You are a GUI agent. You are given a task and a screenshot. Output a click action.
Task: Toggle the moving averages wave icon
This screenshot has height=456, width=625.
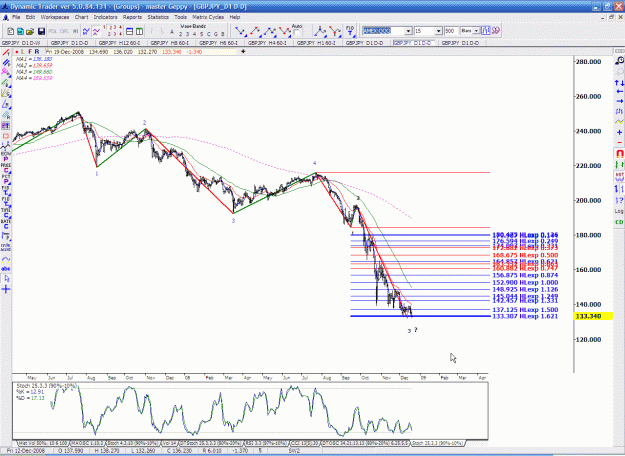click(x=96, y=31)
